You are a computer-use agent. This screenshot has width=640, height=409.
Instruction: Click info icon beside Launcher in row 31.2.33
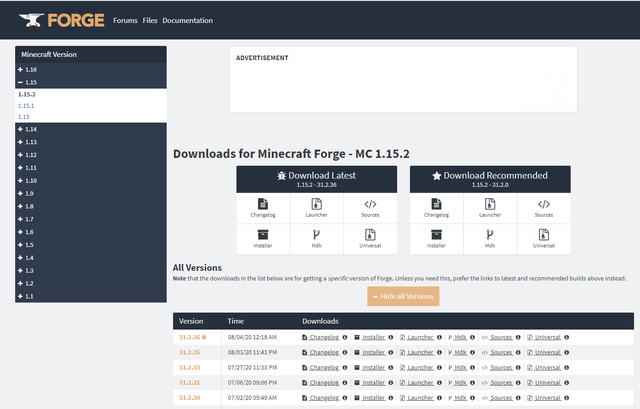pos(439,367)
